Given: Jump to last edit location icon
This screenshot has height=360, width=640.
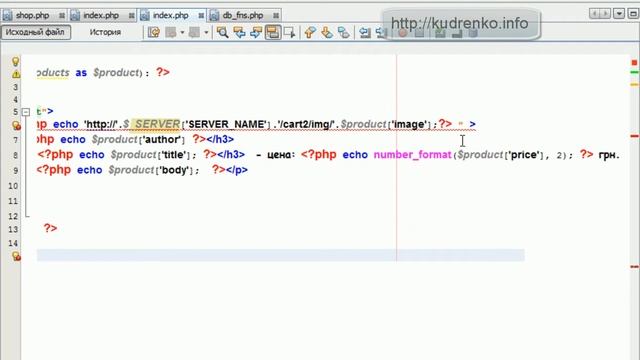Looking at the screenshot, I should 154,32.
